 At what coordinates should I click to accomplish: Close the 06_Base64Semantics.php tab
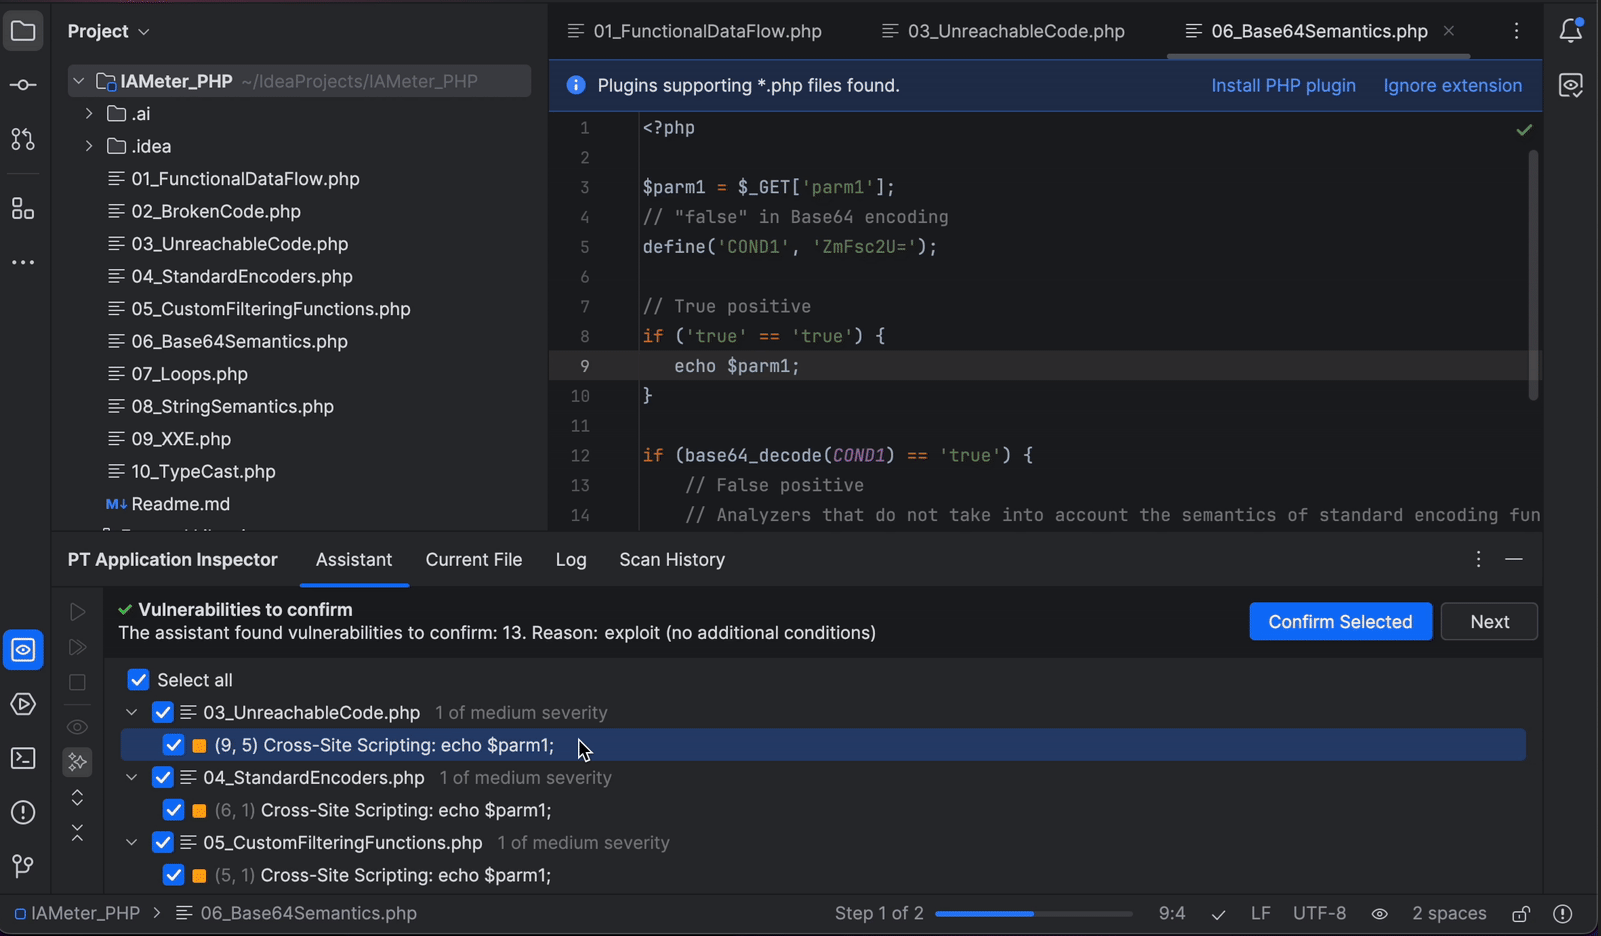(1448, 31)
